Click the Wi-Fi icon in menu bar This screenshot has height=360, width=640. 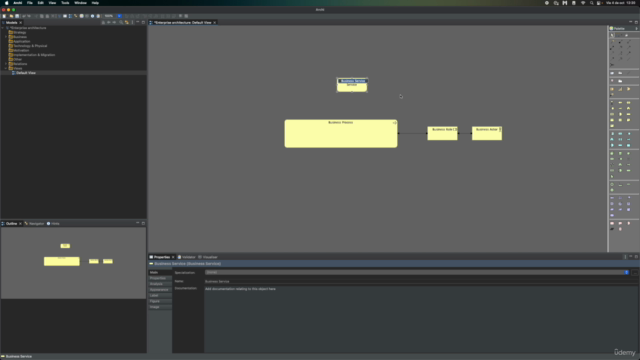pyautogui.click(x=583, y=3)
